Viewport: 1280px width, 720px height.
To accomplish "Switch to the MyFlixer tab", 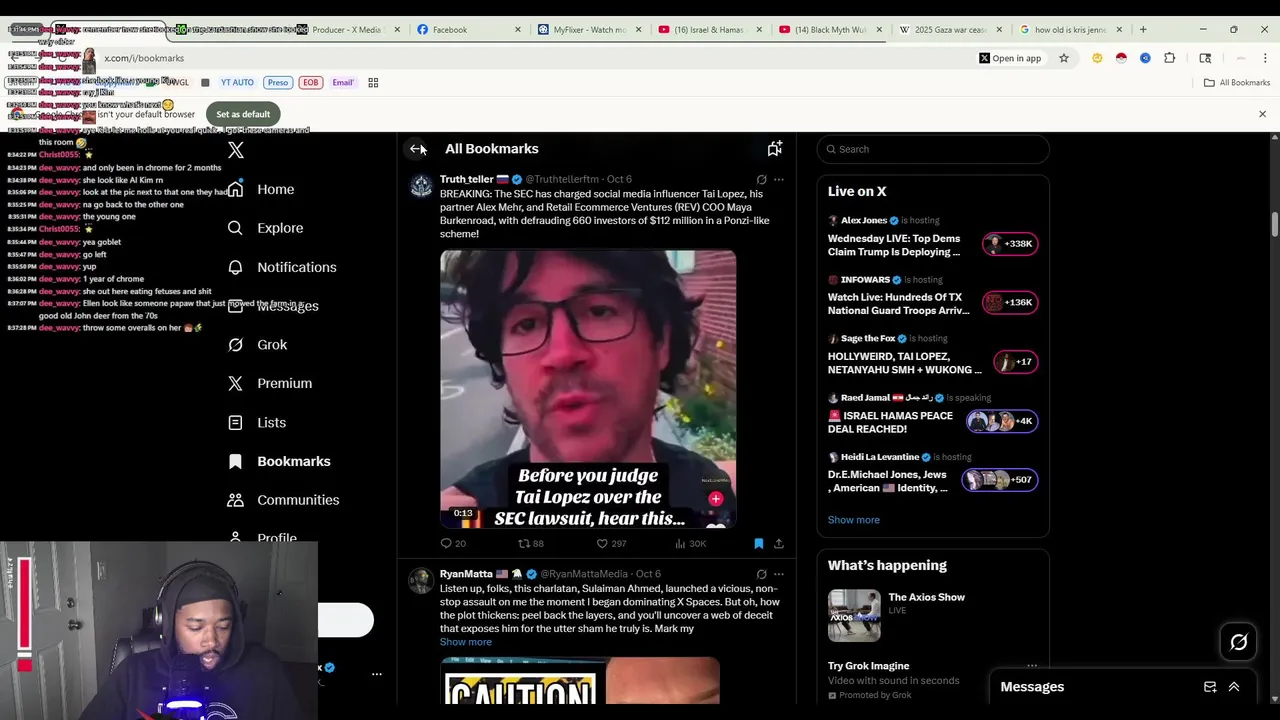I will 588,30.
